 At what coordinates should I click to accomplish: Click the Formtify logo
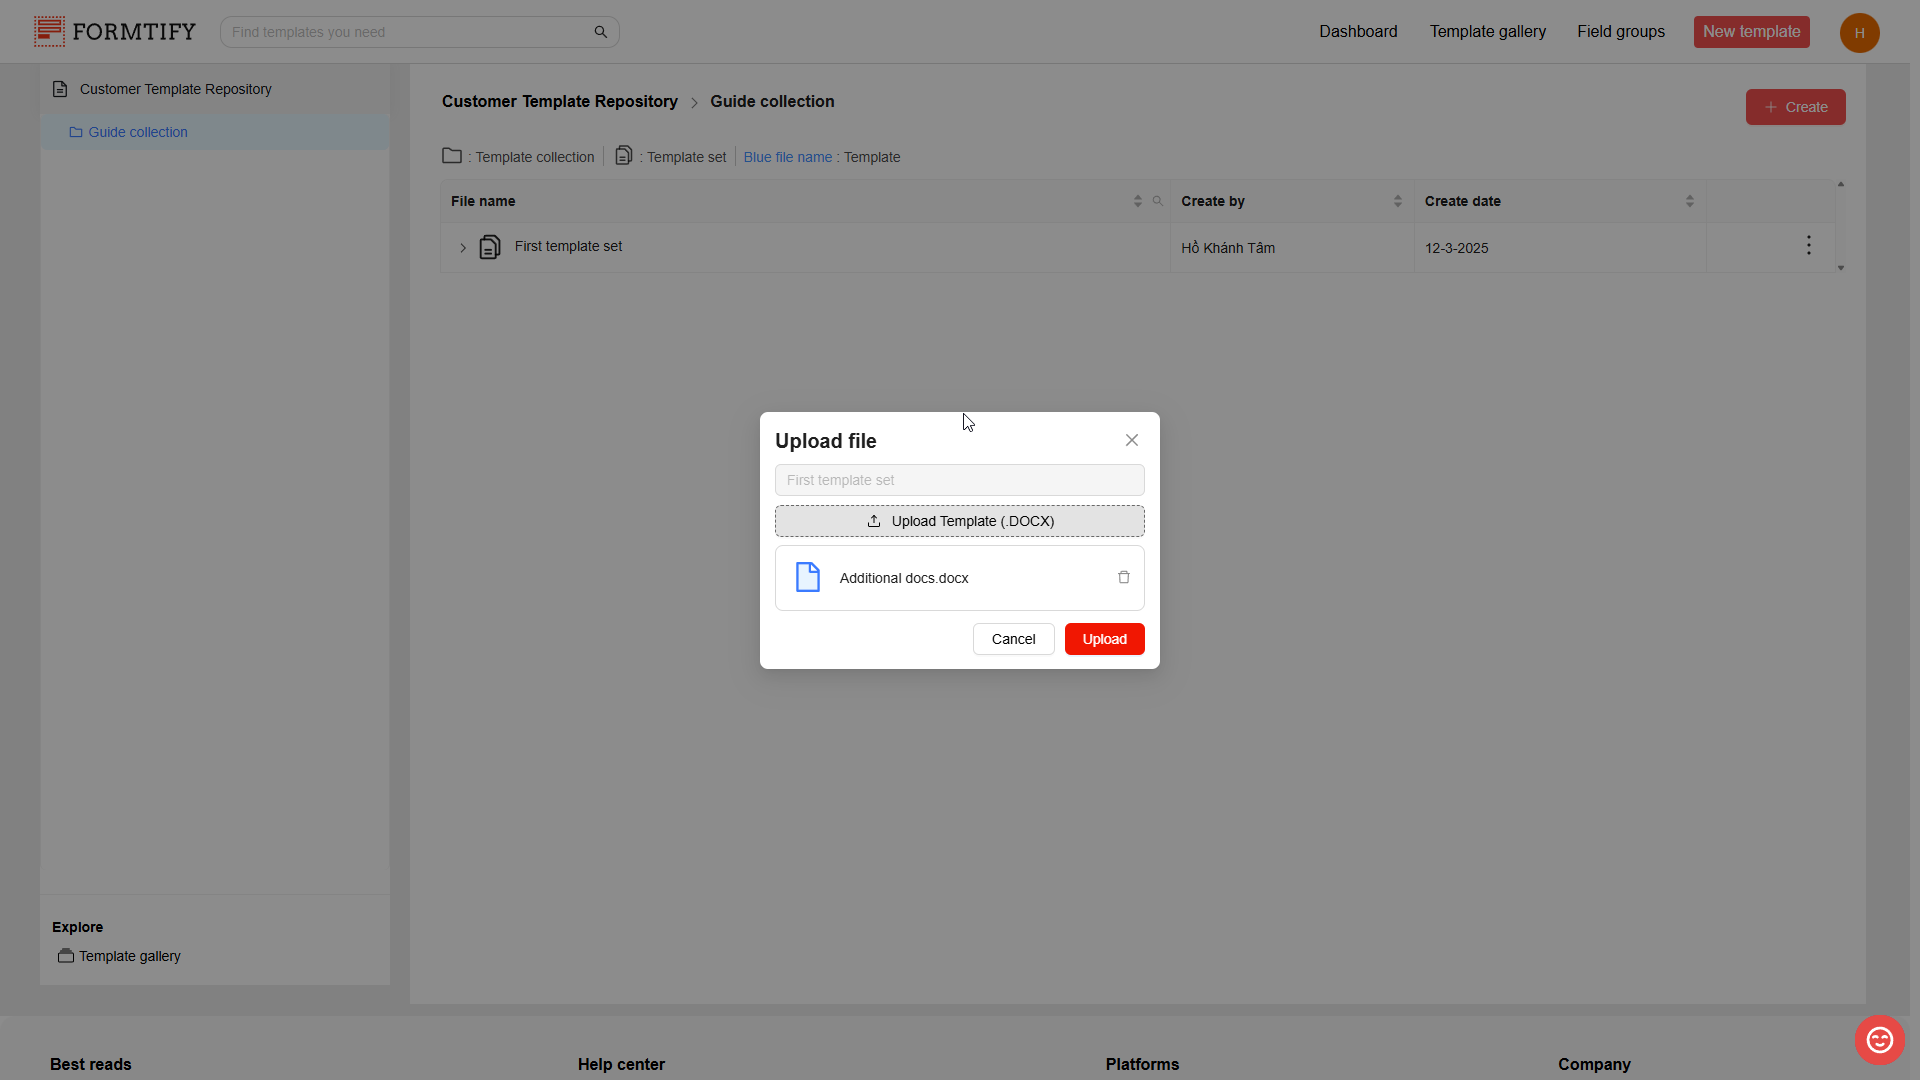click(x=115, y=32)
